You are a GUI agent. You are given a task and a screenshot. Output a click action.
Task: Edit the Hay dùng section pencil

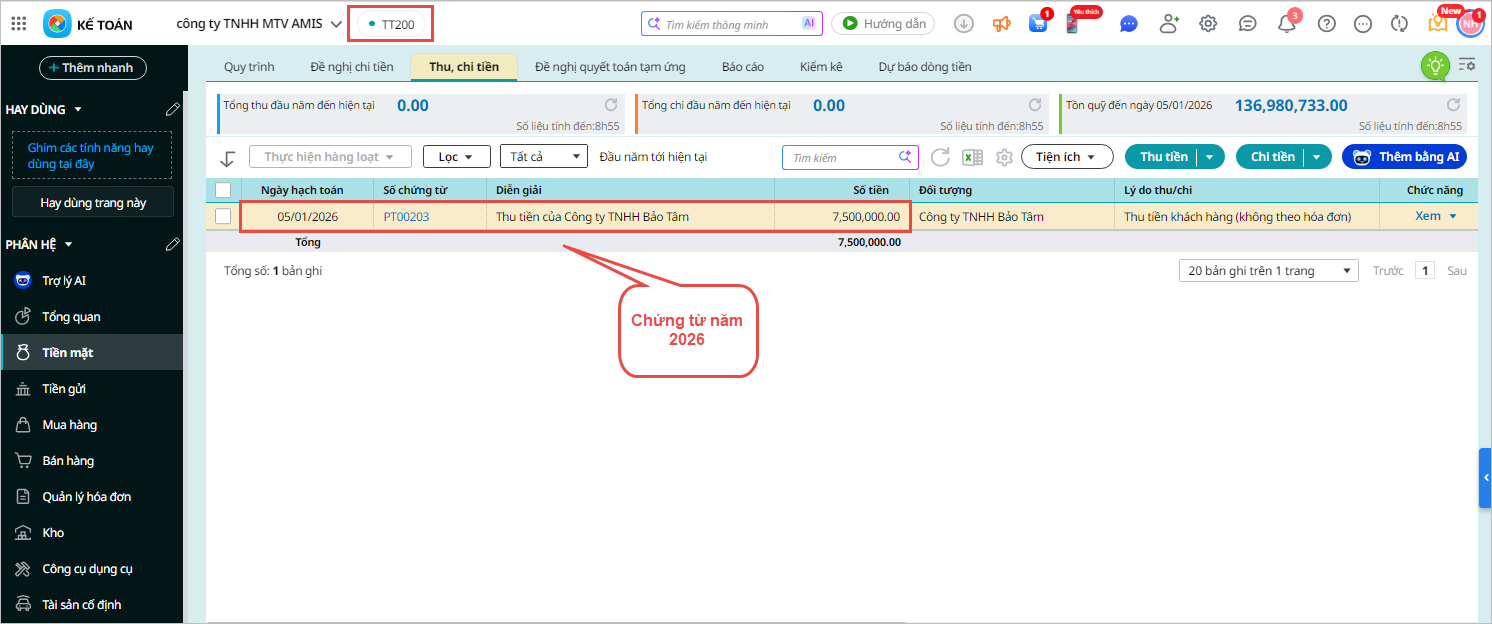coord(172,109)
